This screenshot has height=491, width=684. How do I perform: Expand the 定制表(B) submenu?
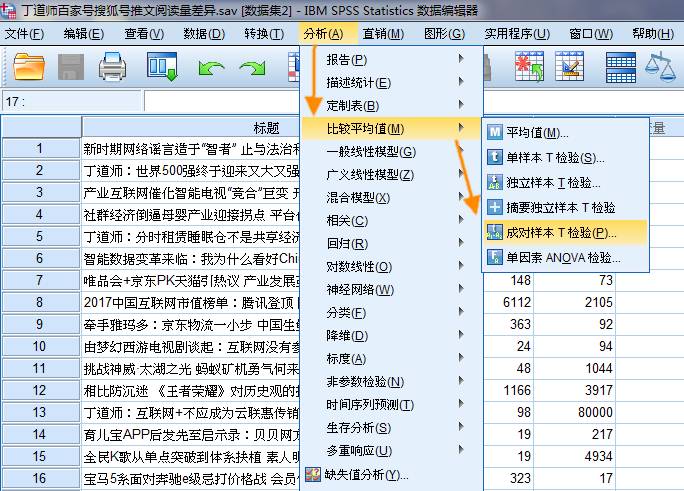[391, 106]
